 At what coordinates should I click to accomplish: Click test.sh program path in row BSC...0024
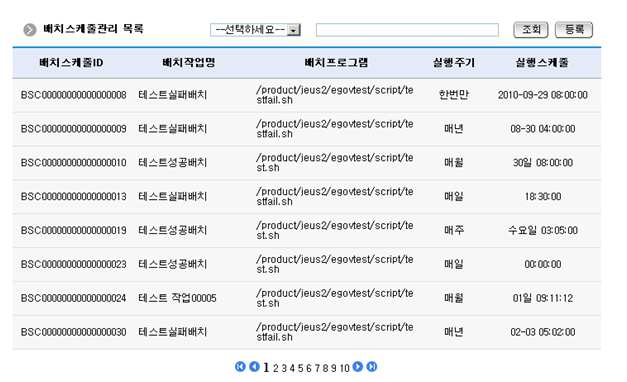point(335,298)
